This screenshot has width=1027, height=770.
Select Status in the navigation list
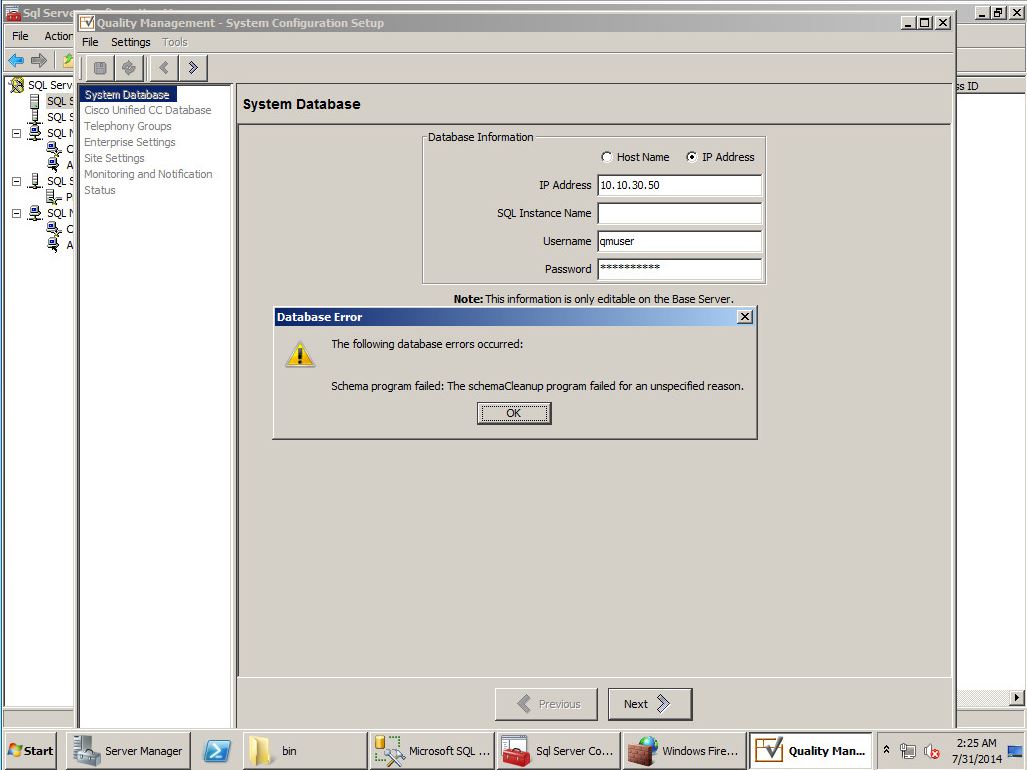coord(100,190)
